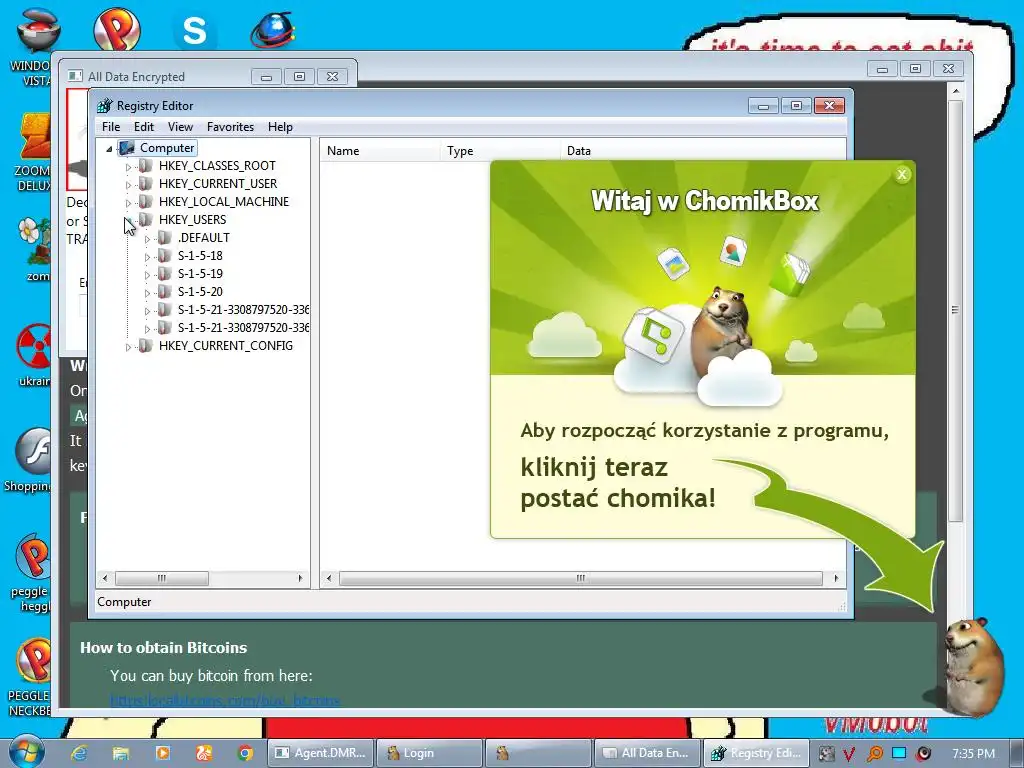Select the Computer node in the tree
Image resolution: width=1024 pixels, height=768 pixels.
coord(167,148)
